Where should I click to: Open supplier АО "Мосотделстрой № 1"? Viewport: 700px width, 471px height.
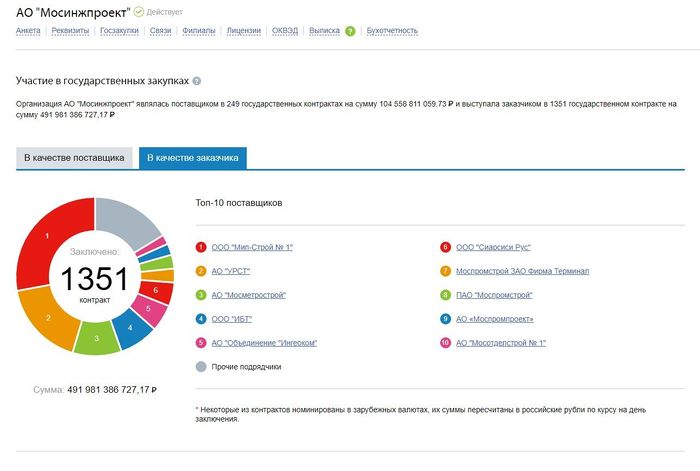501,343
